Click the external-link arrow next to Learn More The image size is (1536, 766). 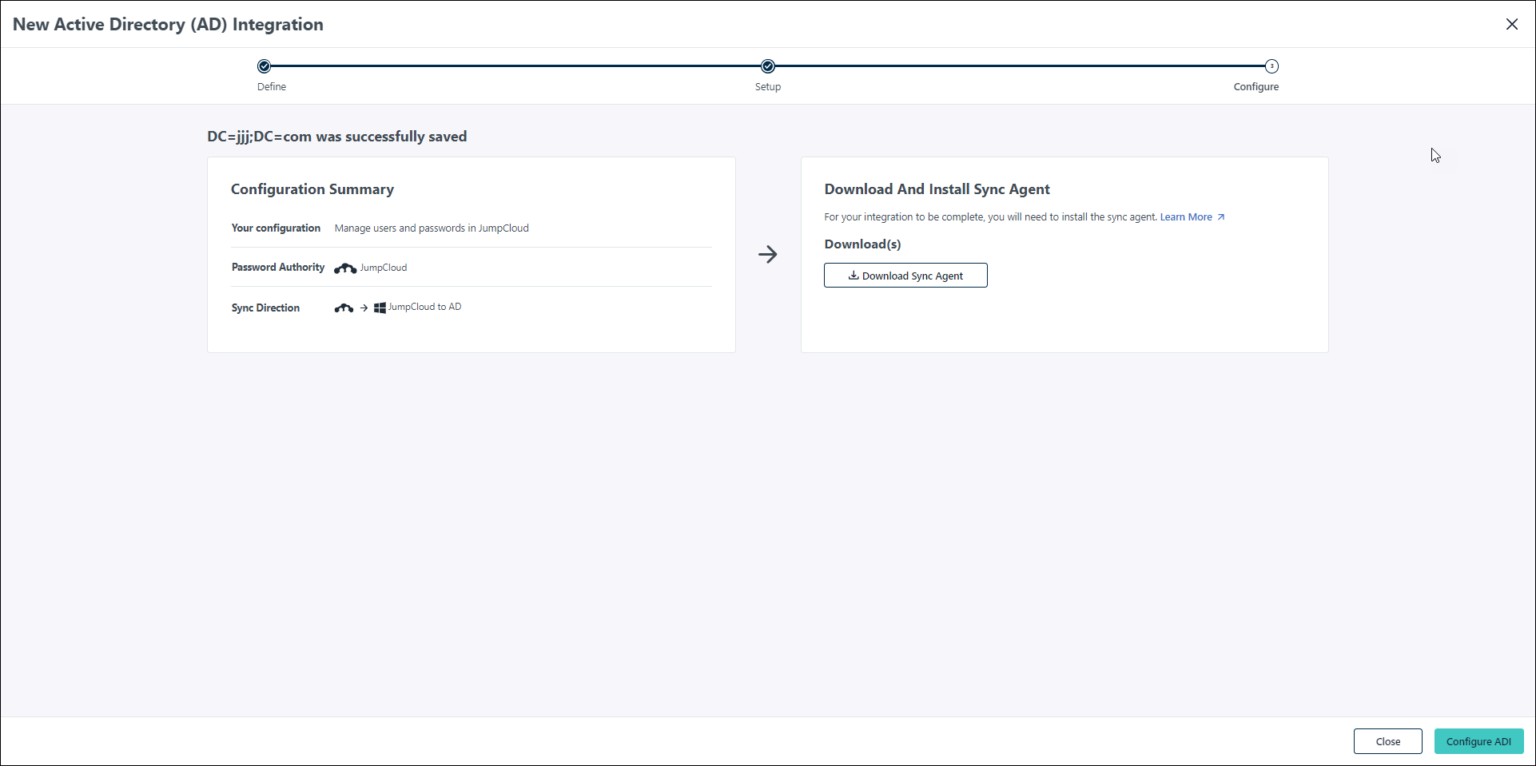tap(1222, 216)
